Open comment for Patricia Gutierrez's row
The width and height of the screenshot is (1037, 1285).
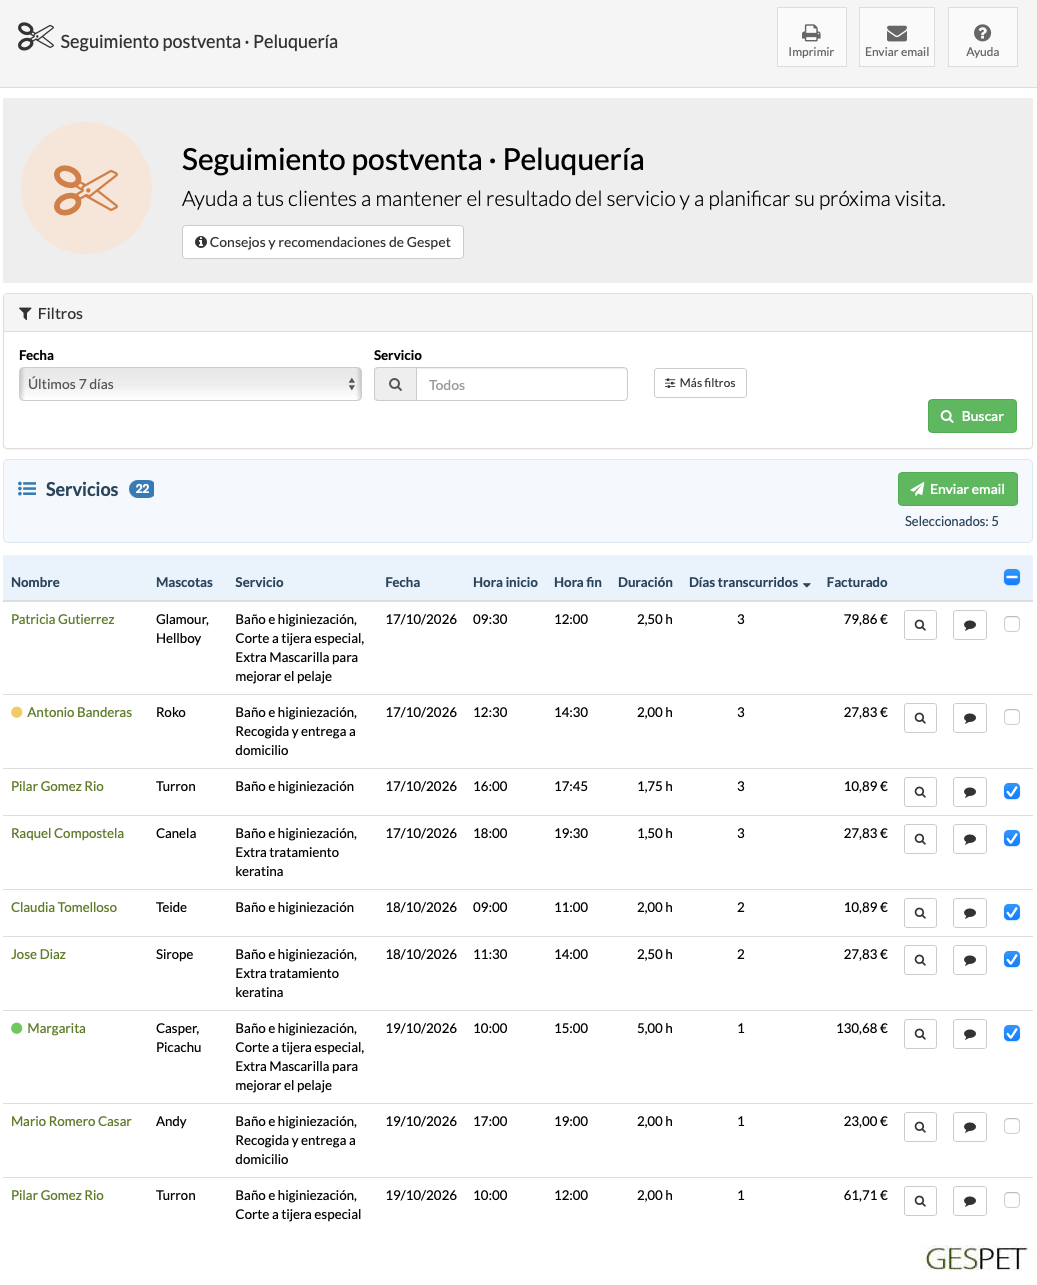coord(970,625)
